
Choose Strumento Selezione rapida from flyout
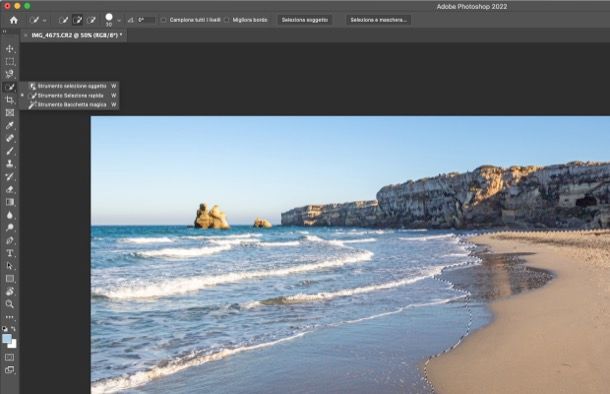[x=69, y=95]
